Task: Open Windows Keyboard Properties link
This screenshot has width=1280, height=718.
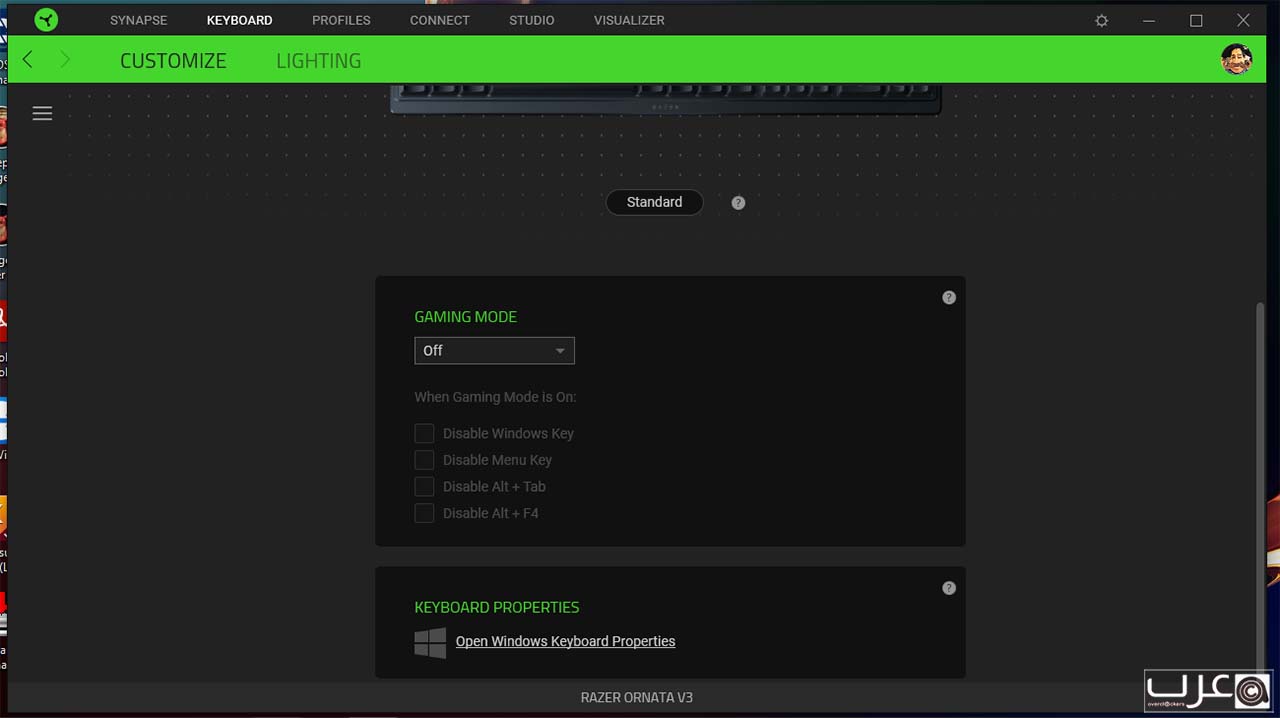Action: [x=565, y=642]
